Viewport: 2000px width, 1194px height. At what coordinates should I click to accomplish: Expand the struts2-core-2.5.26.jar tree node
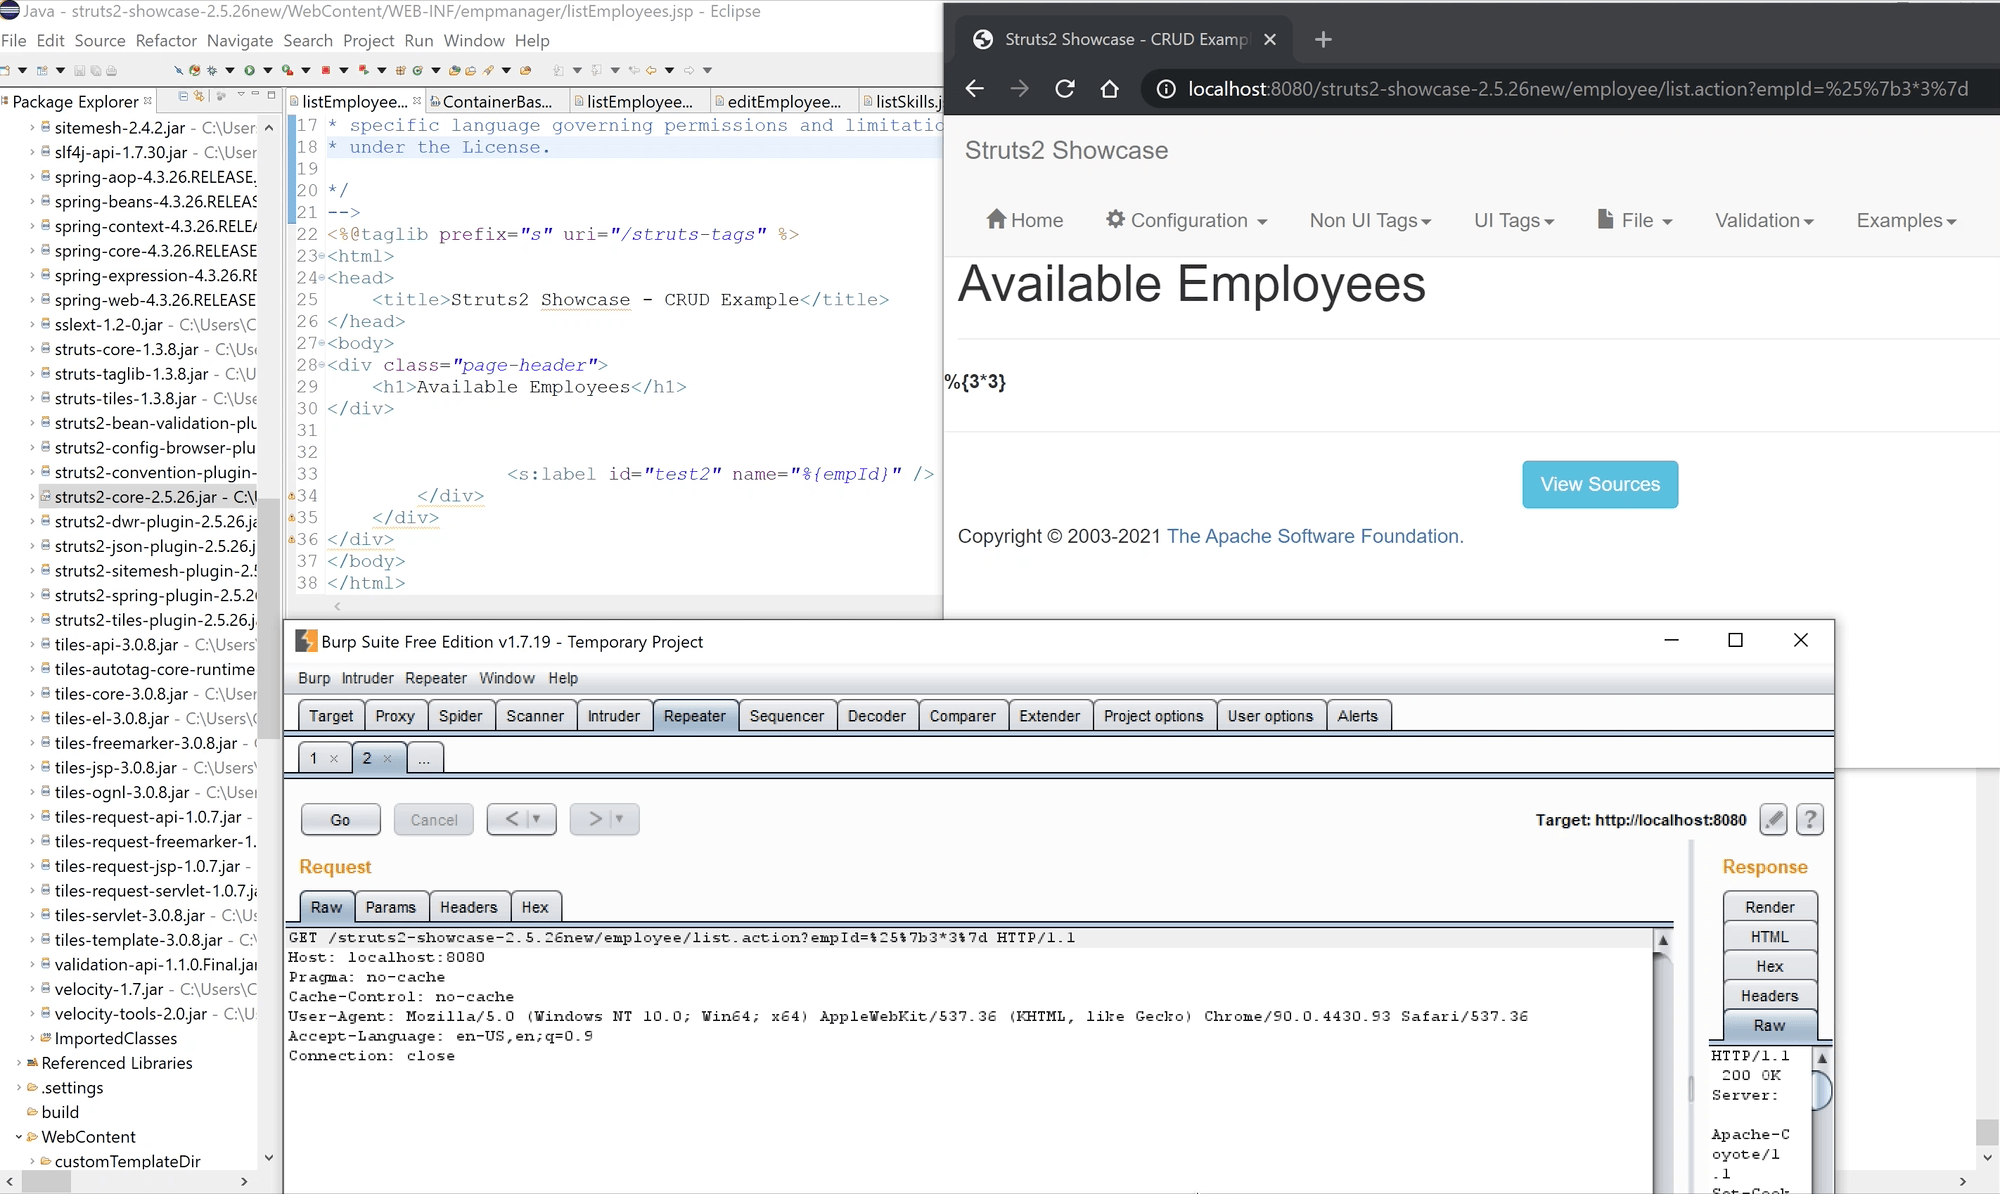(32, 497)
